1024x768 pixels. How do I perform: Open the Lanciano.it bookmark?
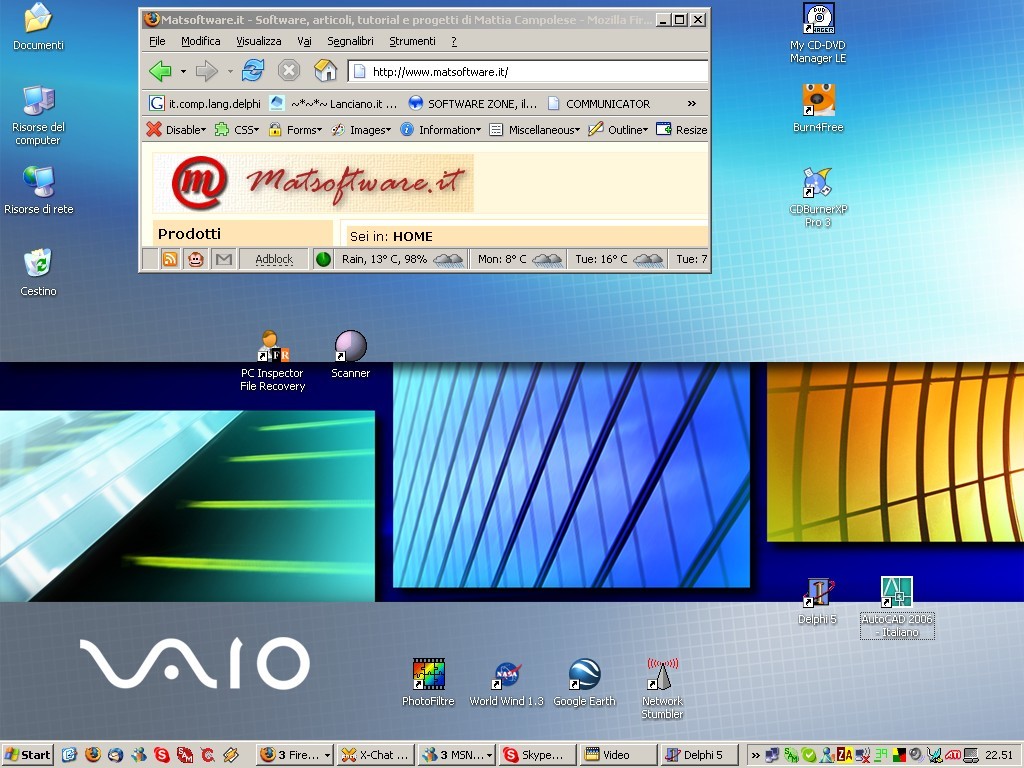tap(334, 103)
